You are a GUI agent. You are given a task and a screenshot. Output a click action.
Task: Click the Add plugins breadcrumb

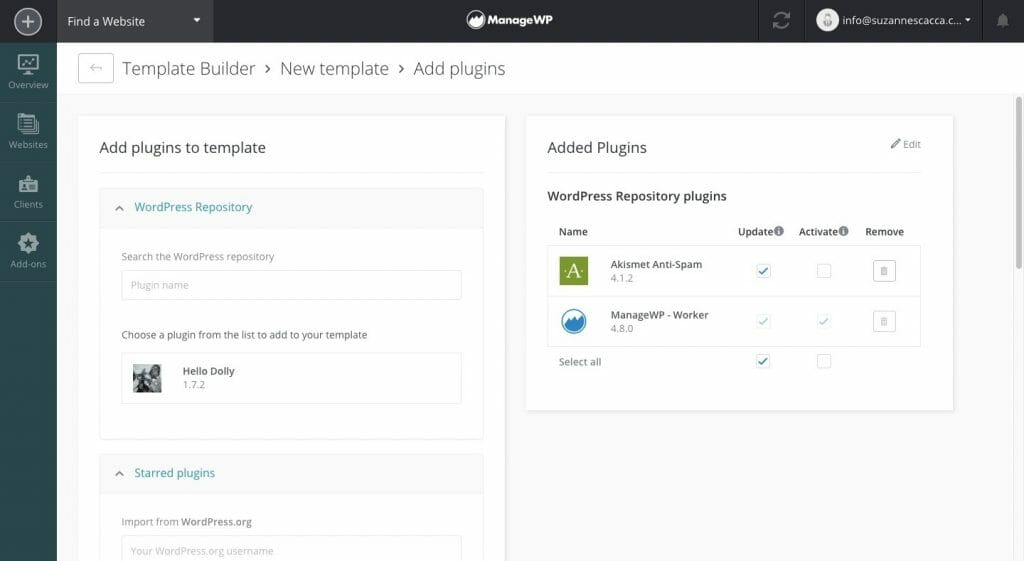(x=459, y=69)
